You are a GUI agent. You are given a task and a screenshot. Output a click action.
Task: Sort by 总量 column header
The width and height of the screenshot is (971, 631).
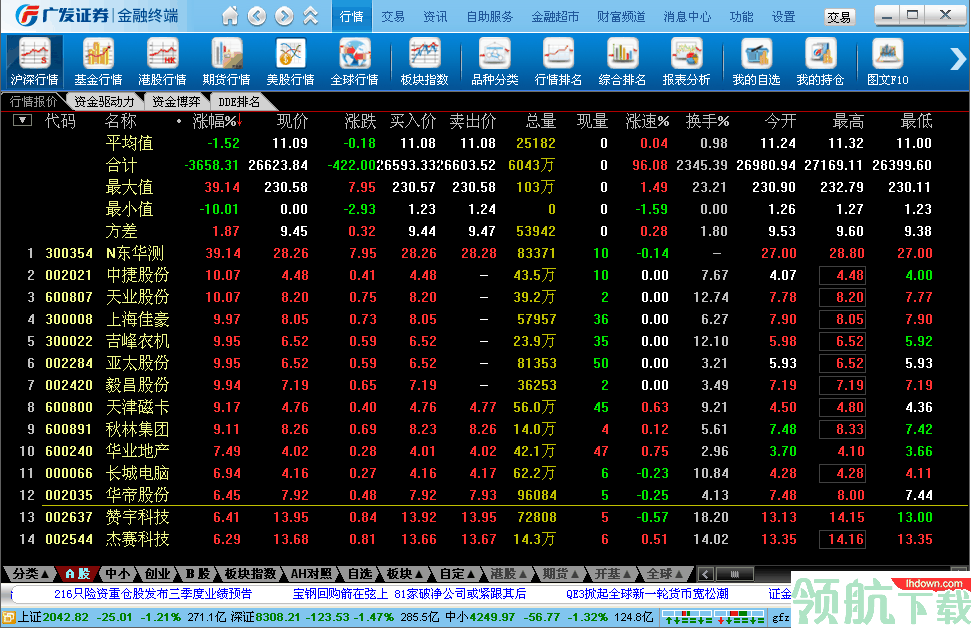(x=540, y=121)
